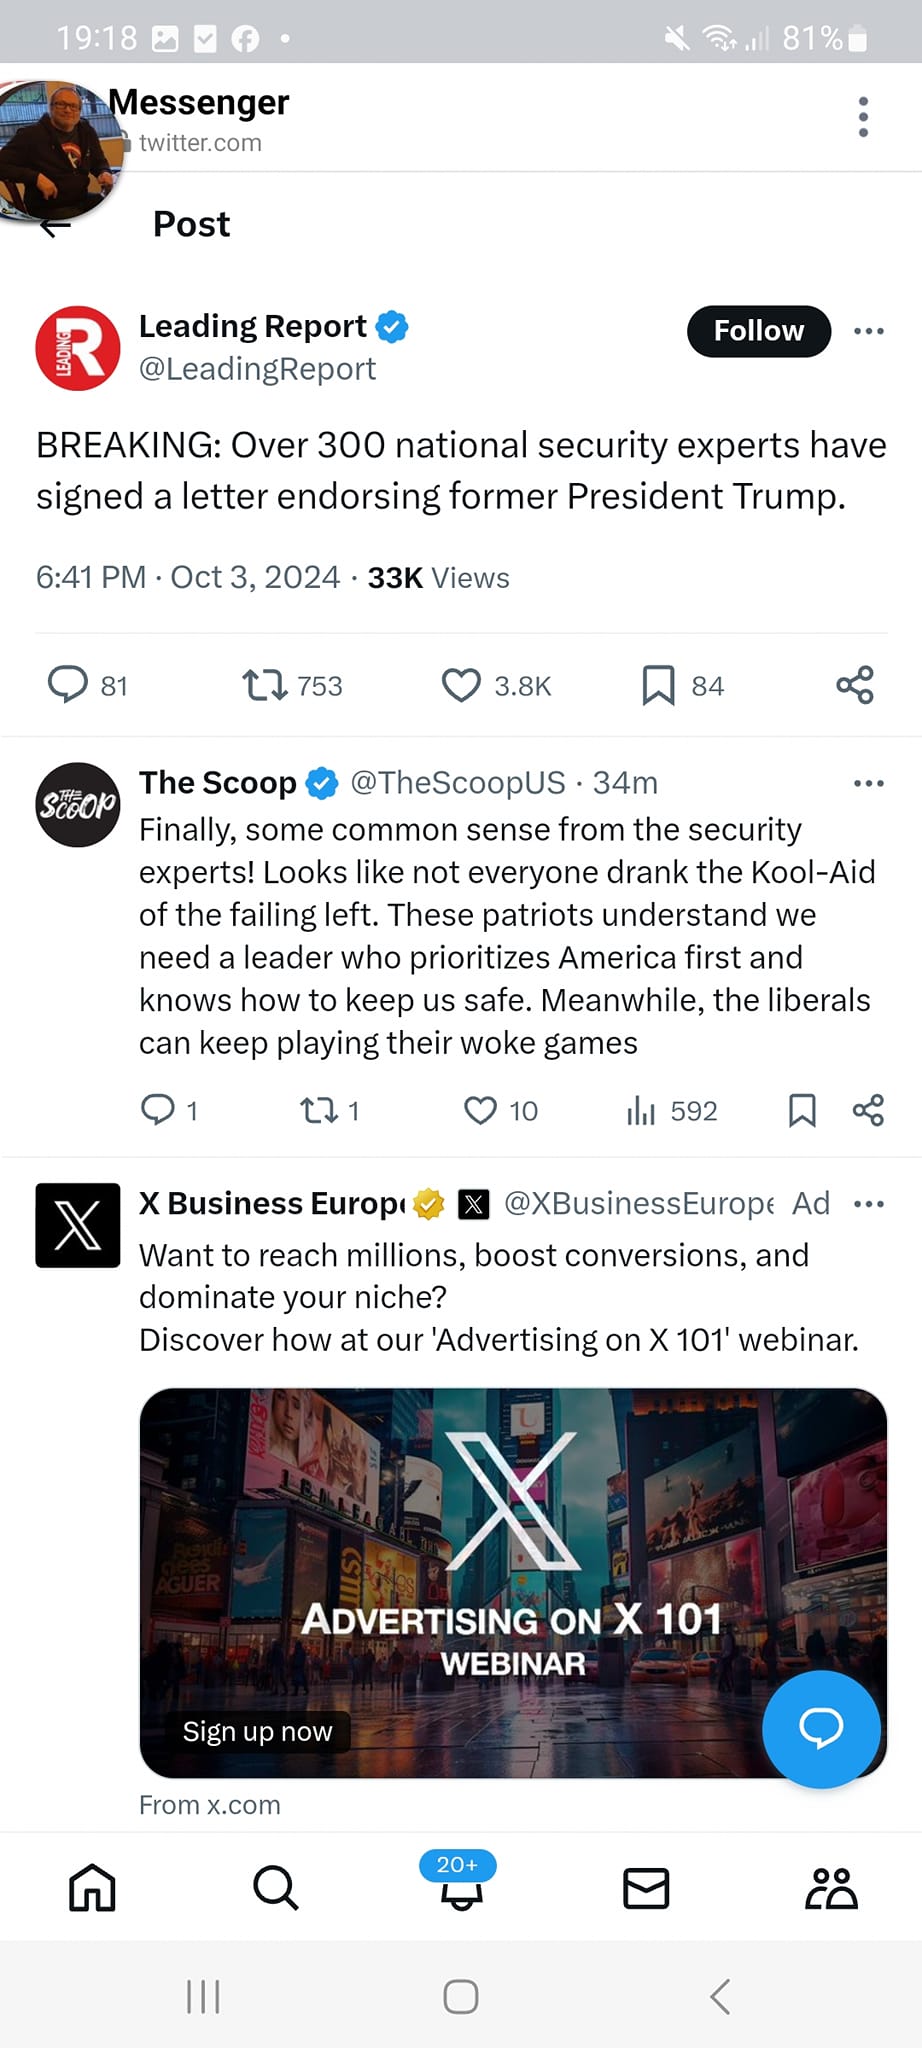Tap the Messenger chat head avatar

(x=58, y=148)
